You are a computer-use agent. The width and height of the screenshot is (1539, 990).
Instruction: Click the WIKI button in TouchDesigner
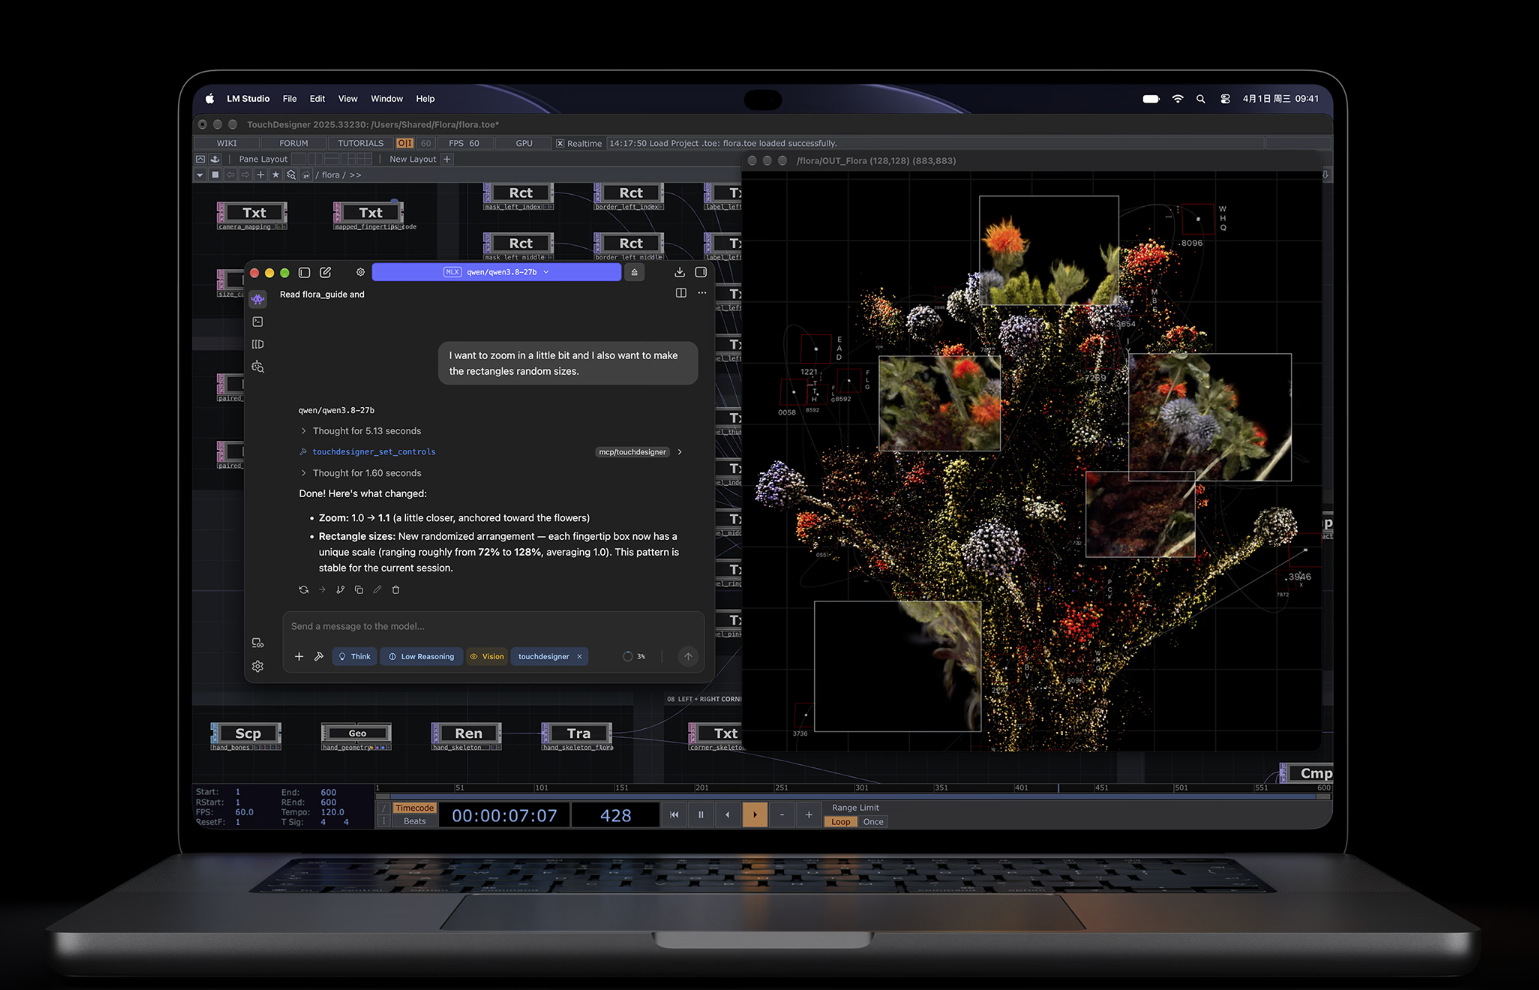coord(227,143)
